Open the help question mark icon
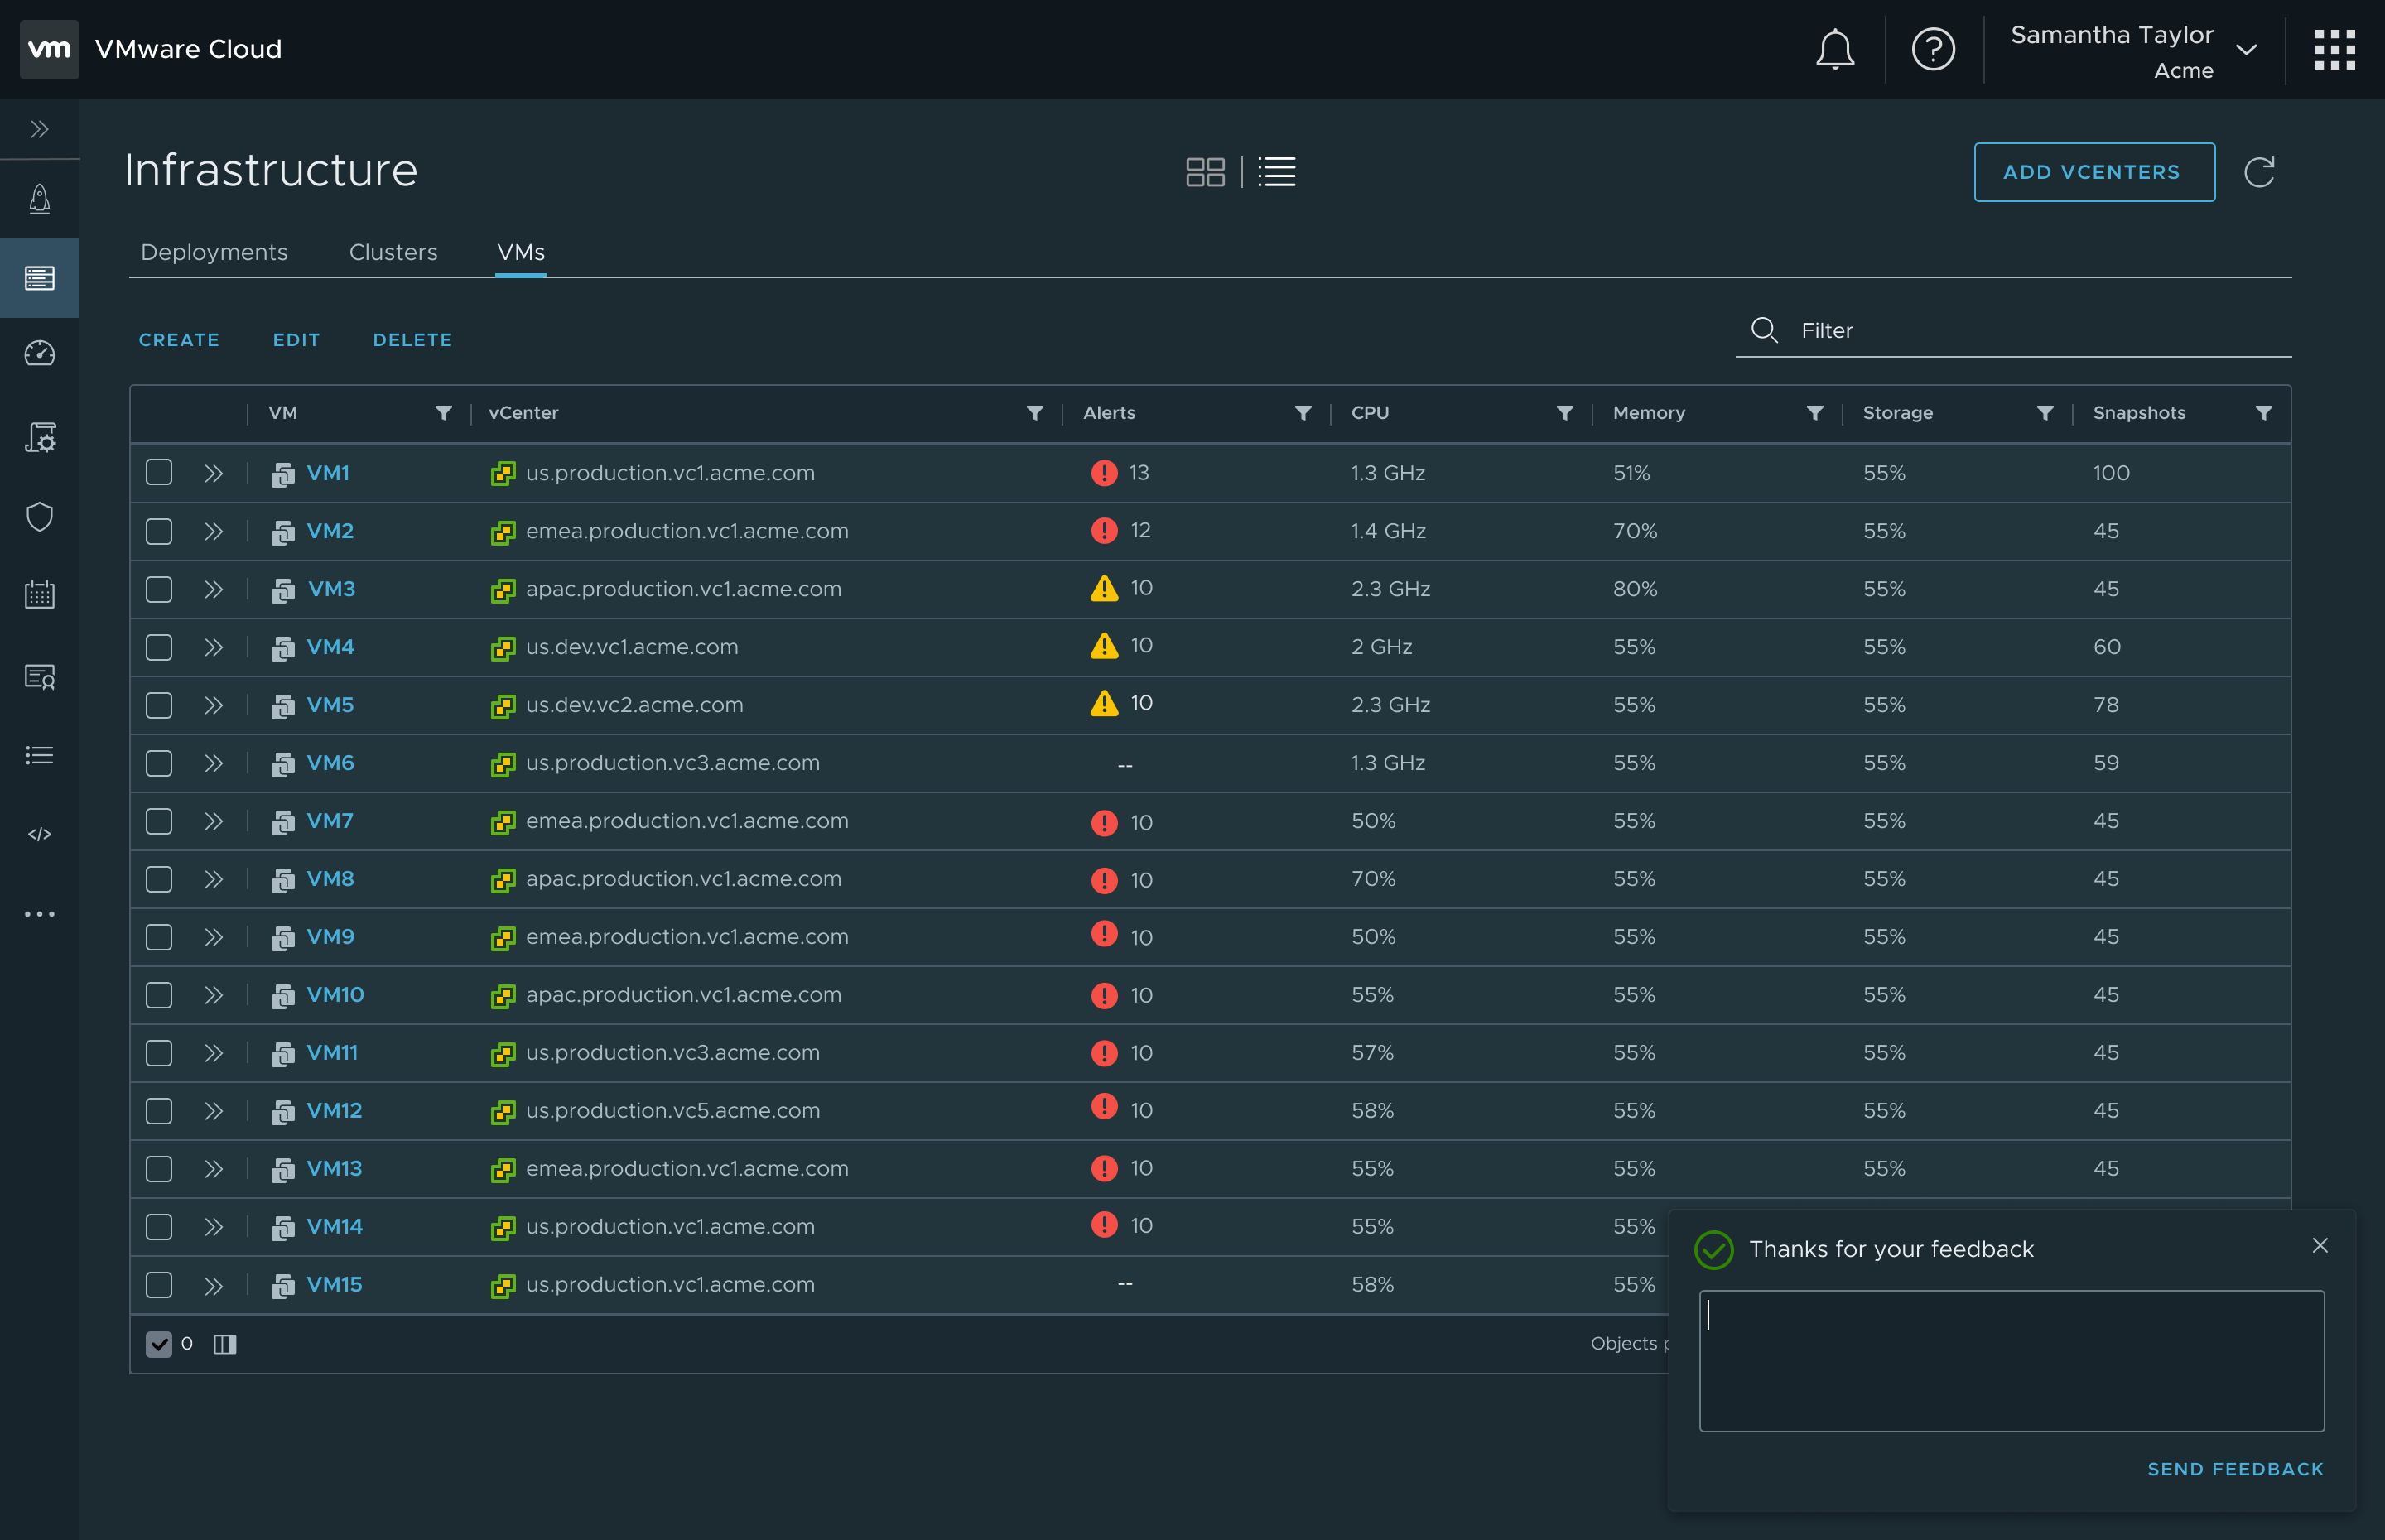 pos(1932,49)
